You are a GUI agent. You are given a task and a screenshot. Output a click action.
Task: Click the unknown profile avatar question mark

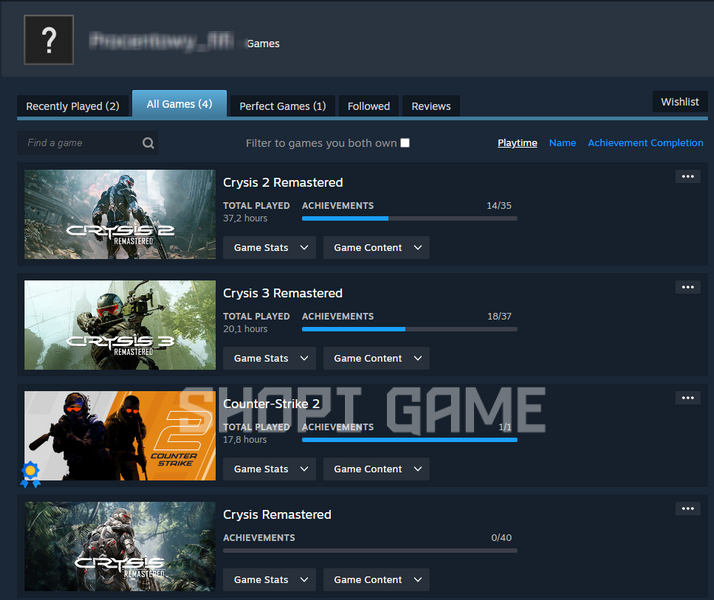pyautogui.click(x=49, y=40)
